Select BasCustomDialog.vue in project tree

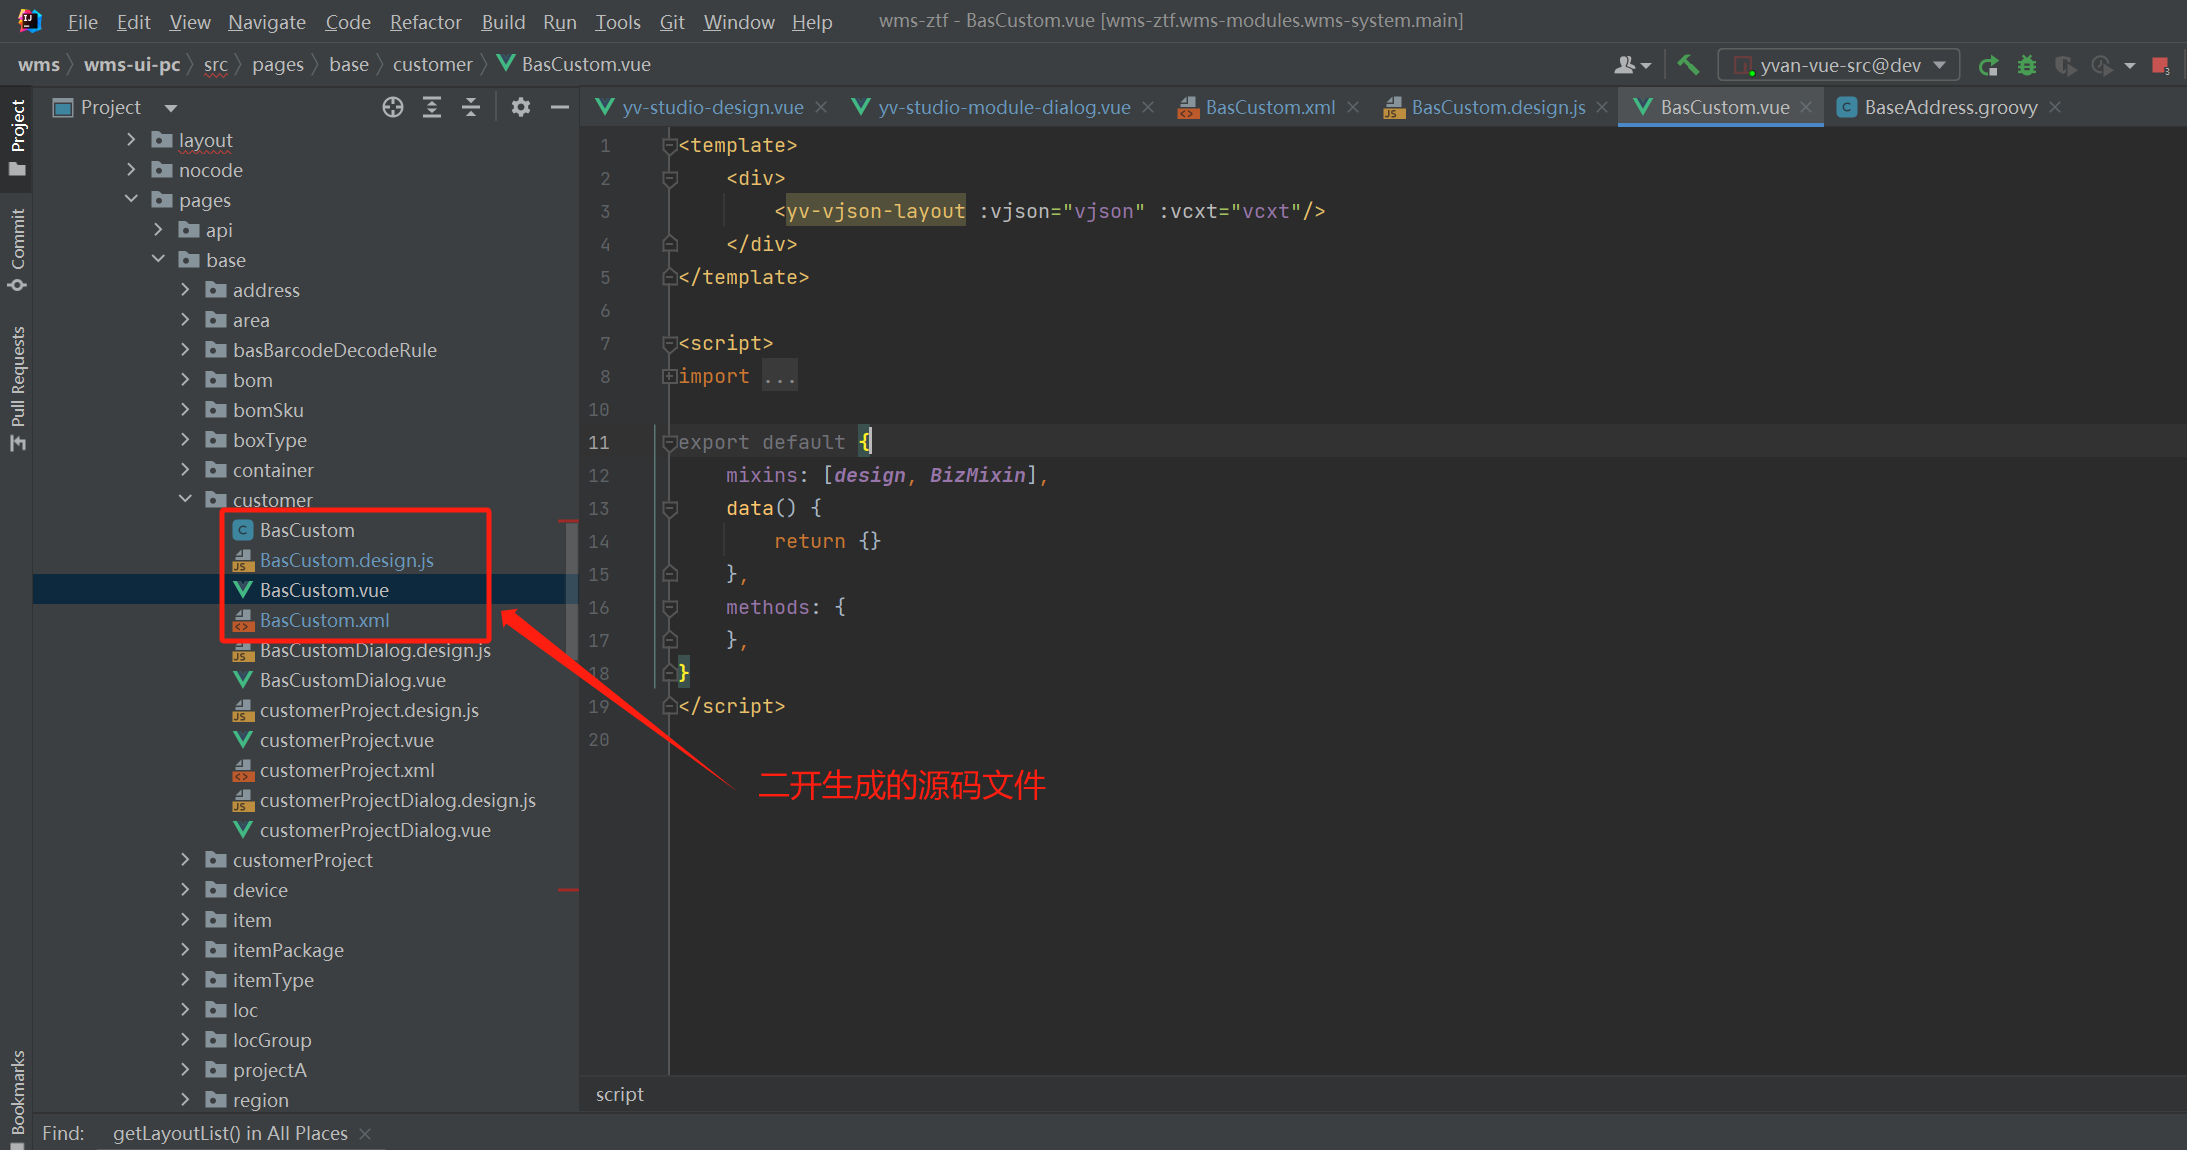click(x=352, y=680)
